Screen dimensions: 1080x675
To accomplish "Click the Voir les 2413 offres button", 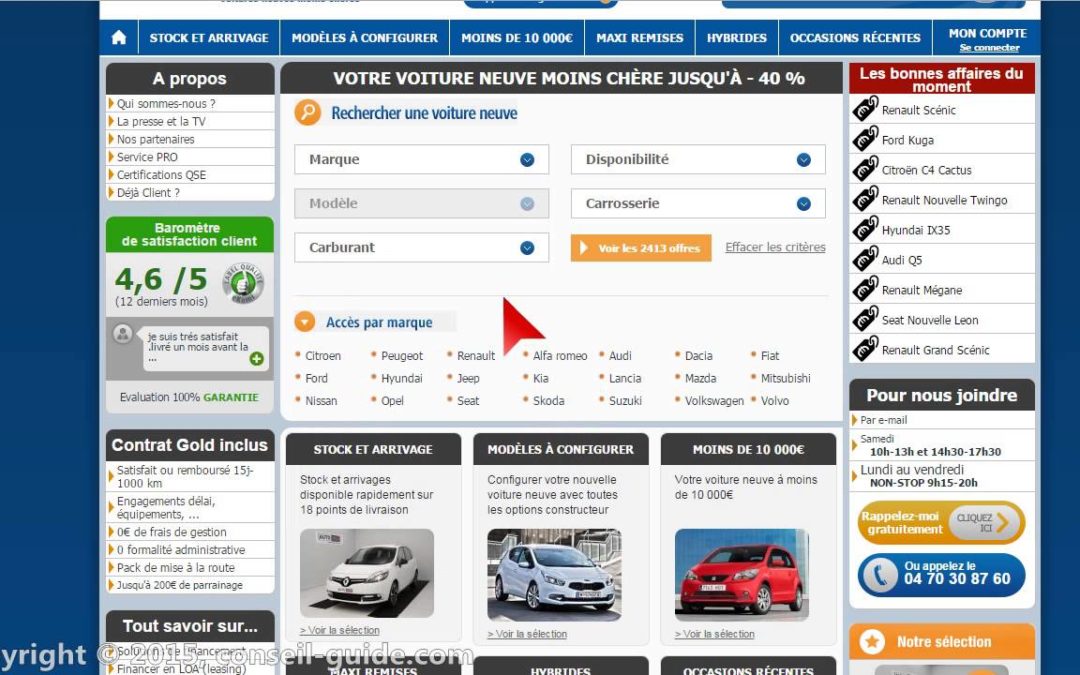I will tap(640, 247).
